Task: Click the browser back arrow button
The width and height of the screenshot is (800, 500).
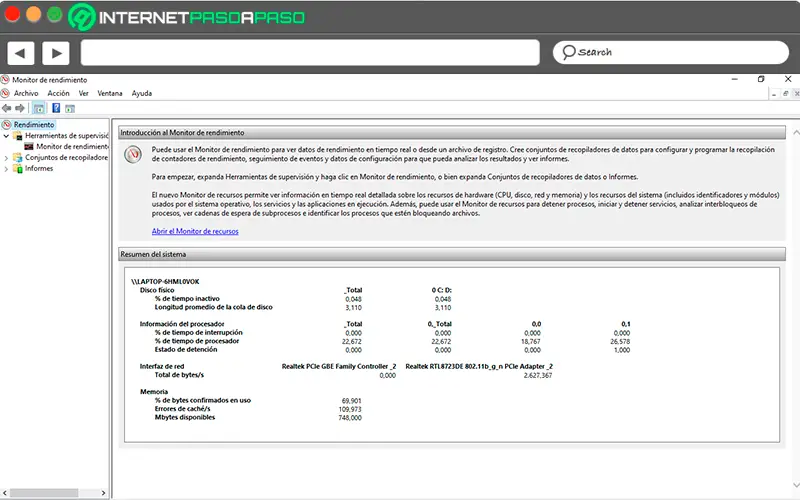Action: (20, 53)
